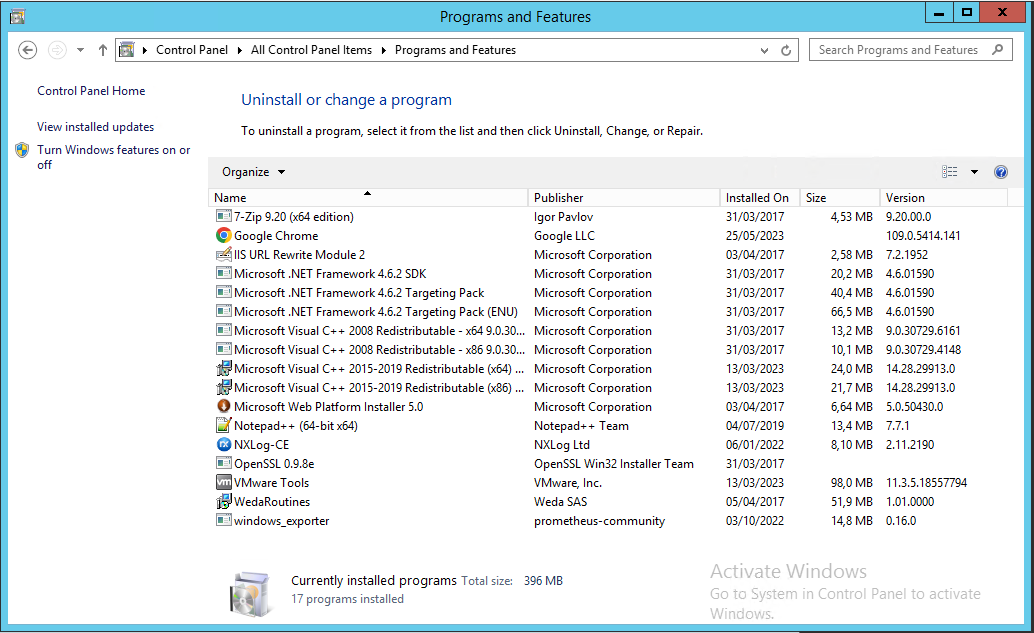Expand the arrow before Control Panel breadcrumb
Image resolution: width=1034 pixels, height=633 pixels.
tap(144, 50)
